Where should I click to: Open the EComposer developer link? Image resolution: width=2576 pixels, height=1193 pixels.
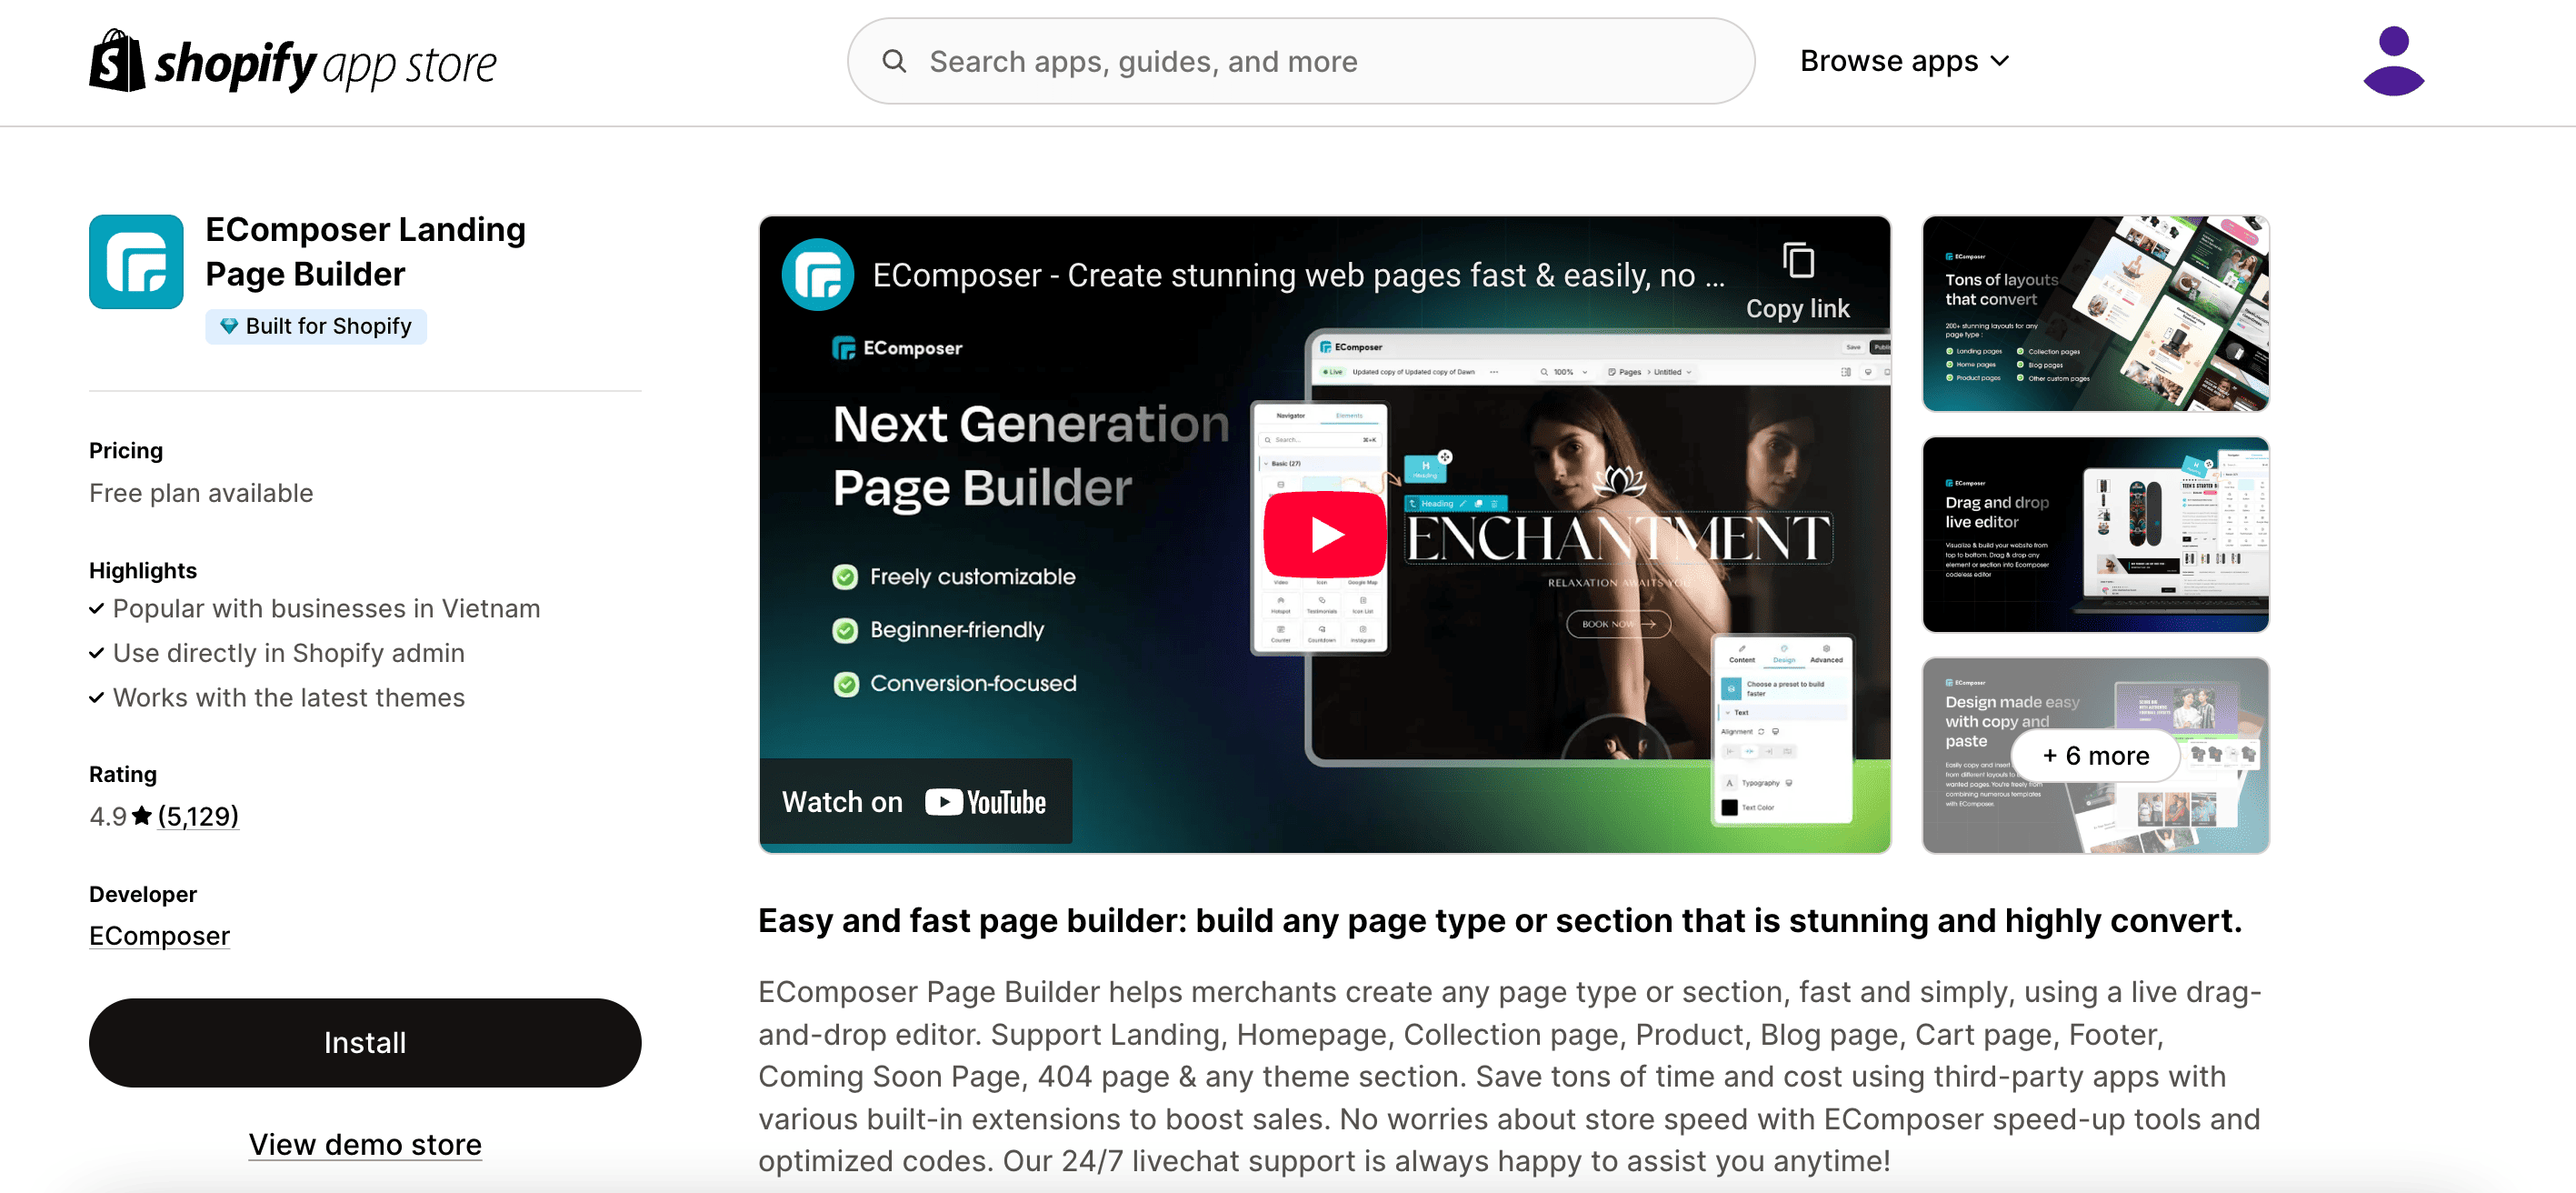[x=159, y=935]
